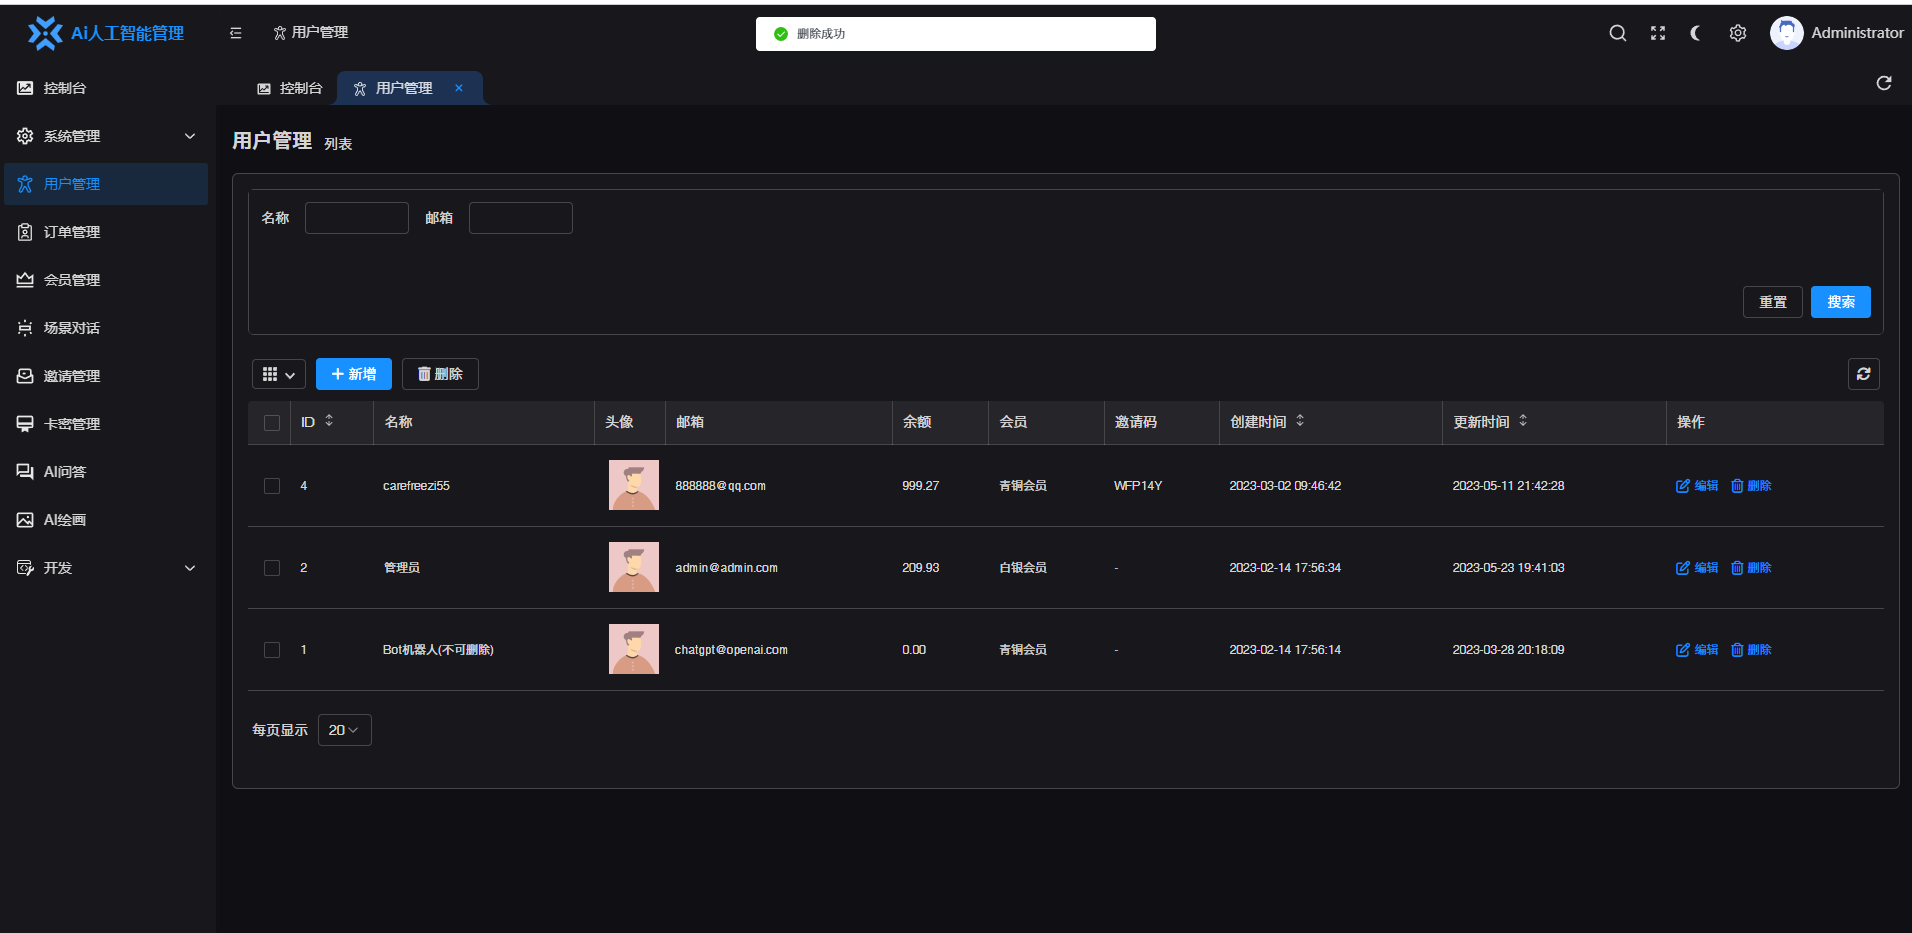This screenshot has height=933, width=1912.
Task: Expand the 系统管理 sidebar menu
Action: [106, 136]
